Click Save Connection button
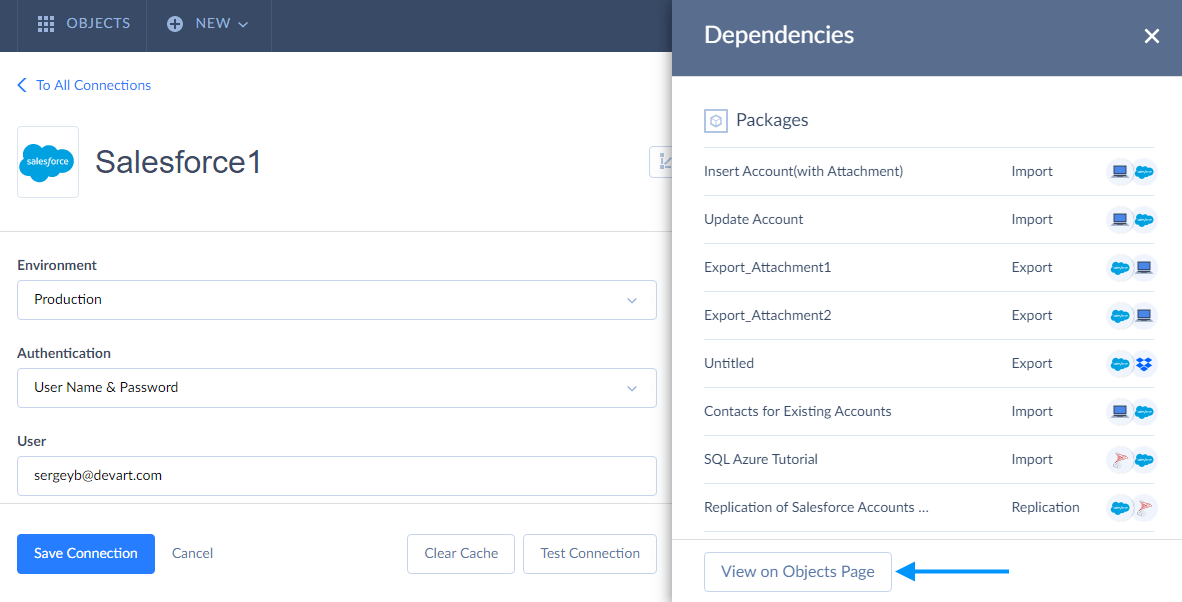Viewport: 1182px width, 602px height. coord(86,554)
